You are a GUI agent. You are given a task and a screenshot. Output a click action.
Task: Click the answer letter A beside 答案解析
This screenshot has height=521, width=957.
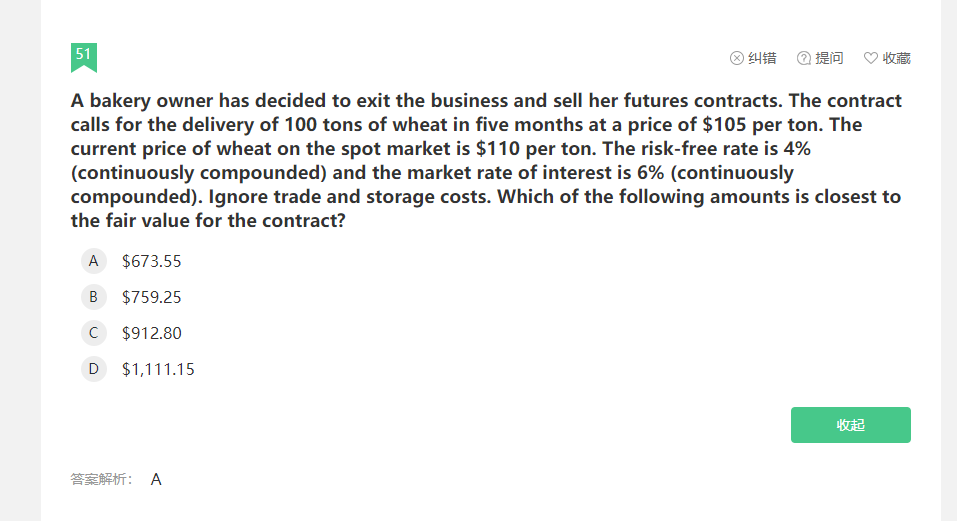point(156,480)
